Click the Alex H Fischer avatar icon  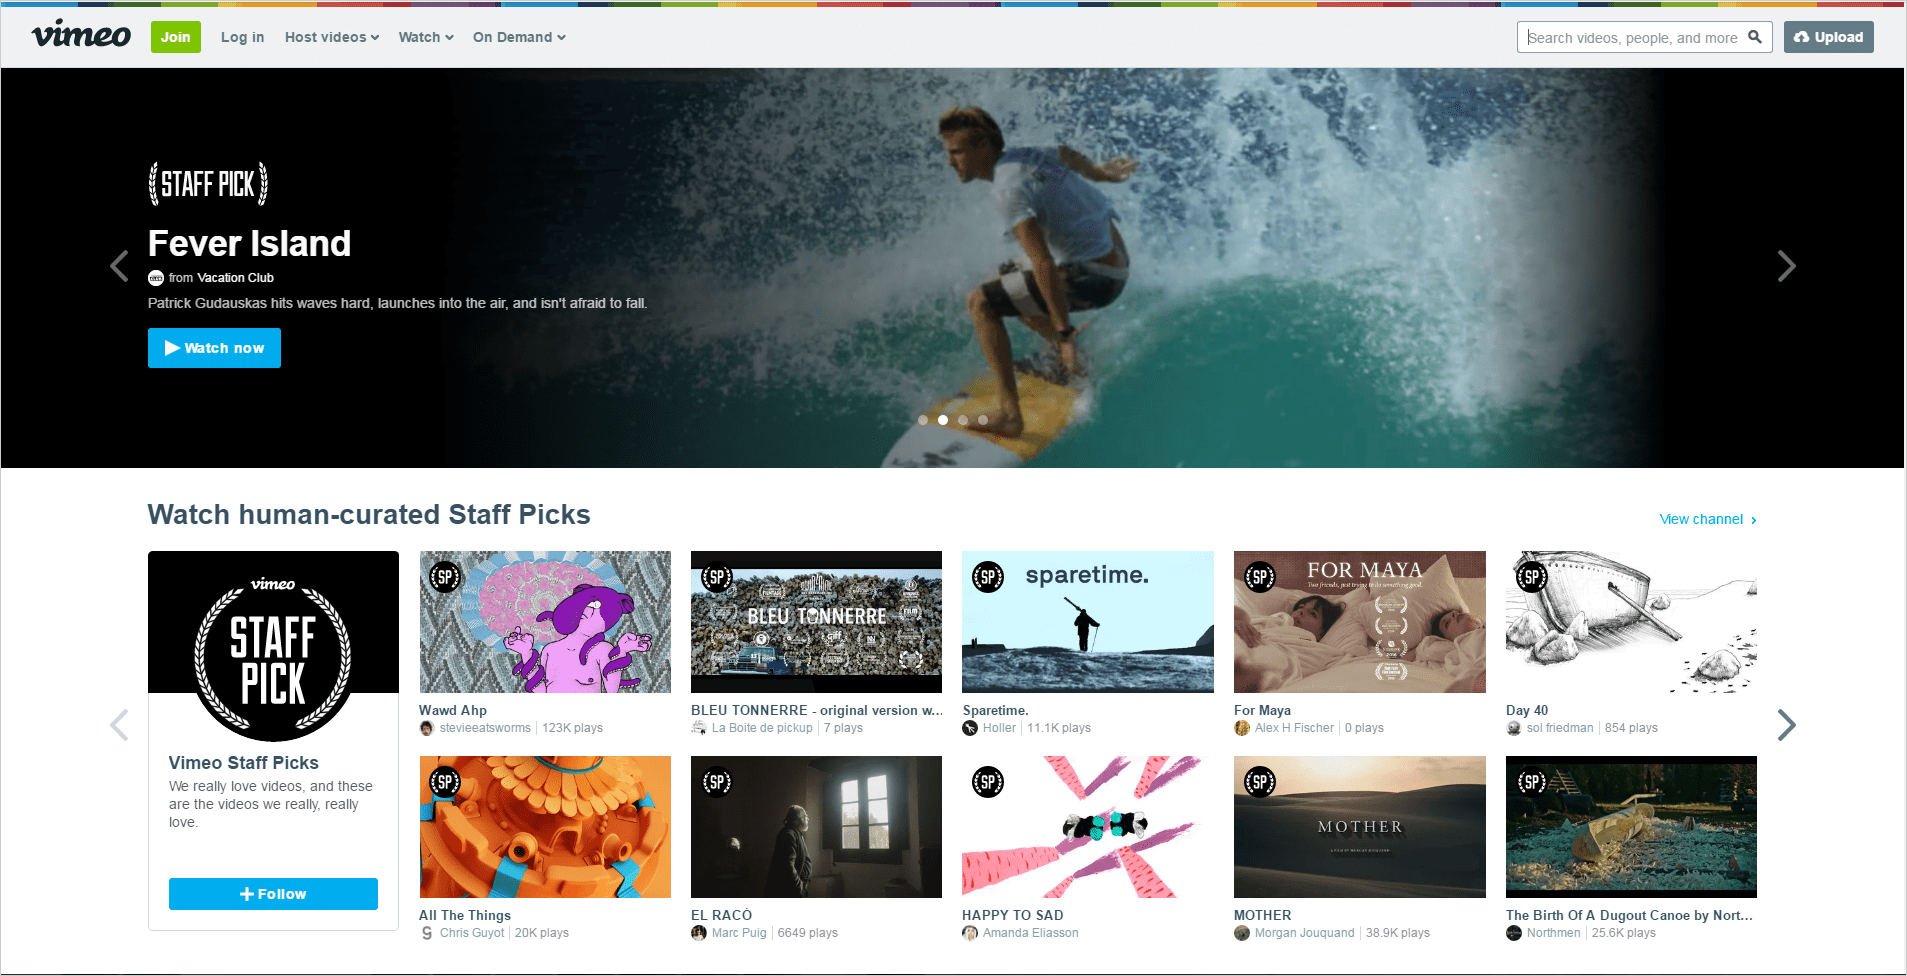1242,728
